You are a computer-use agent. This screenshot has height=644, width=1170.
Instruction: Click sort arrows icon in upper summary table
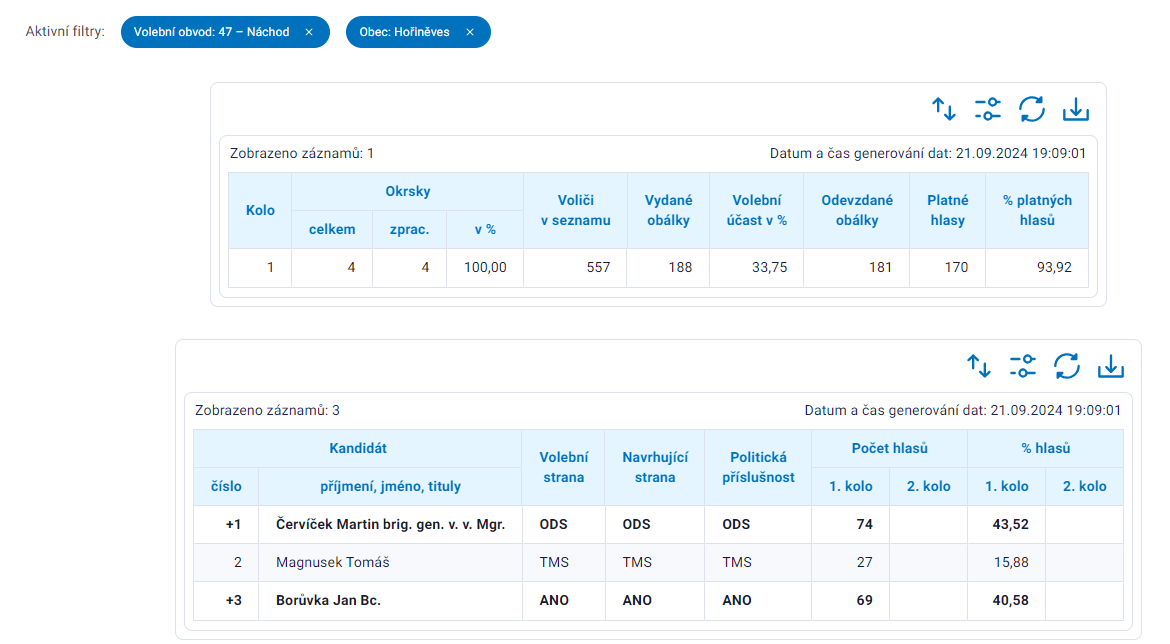click(944, 109)
